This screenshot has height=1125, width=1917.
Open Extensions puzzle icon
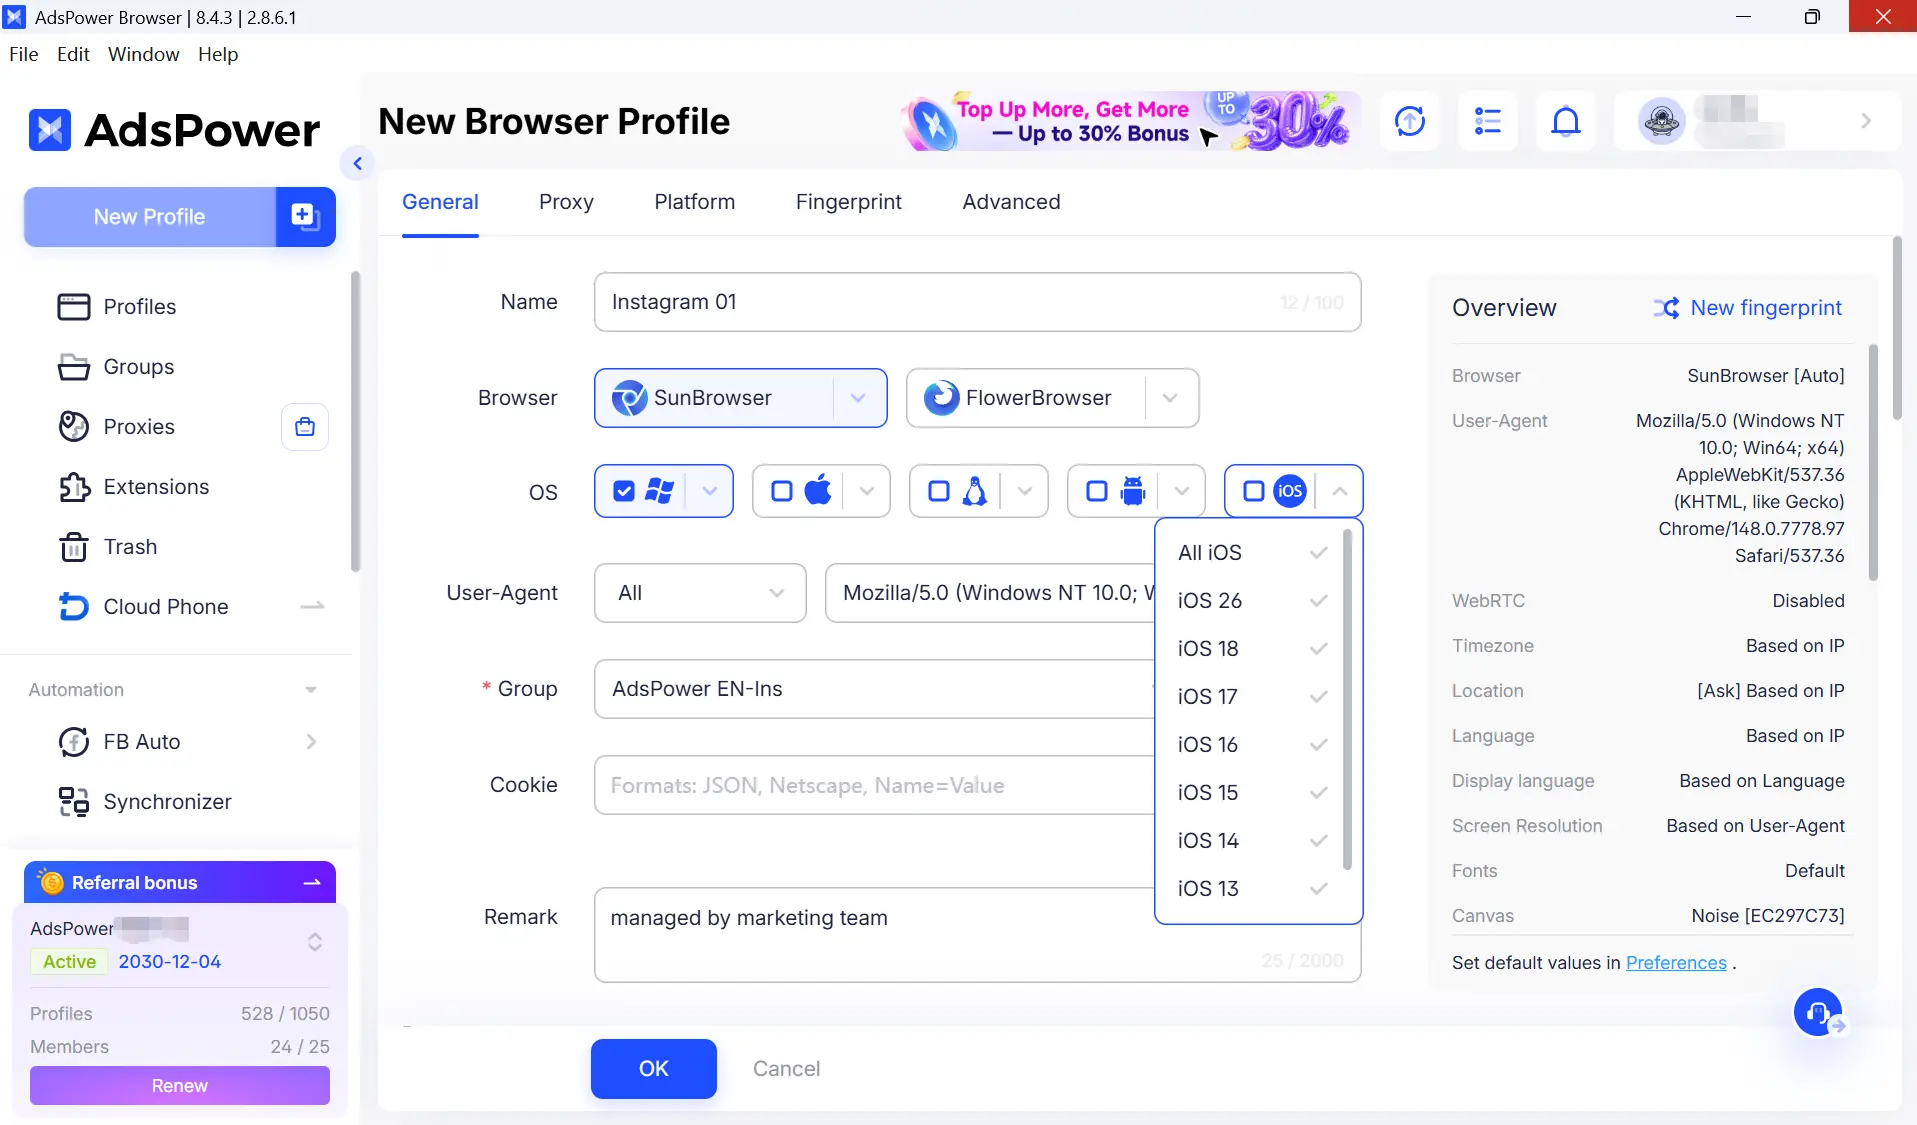pyautogui.click(x=74, y=487)
